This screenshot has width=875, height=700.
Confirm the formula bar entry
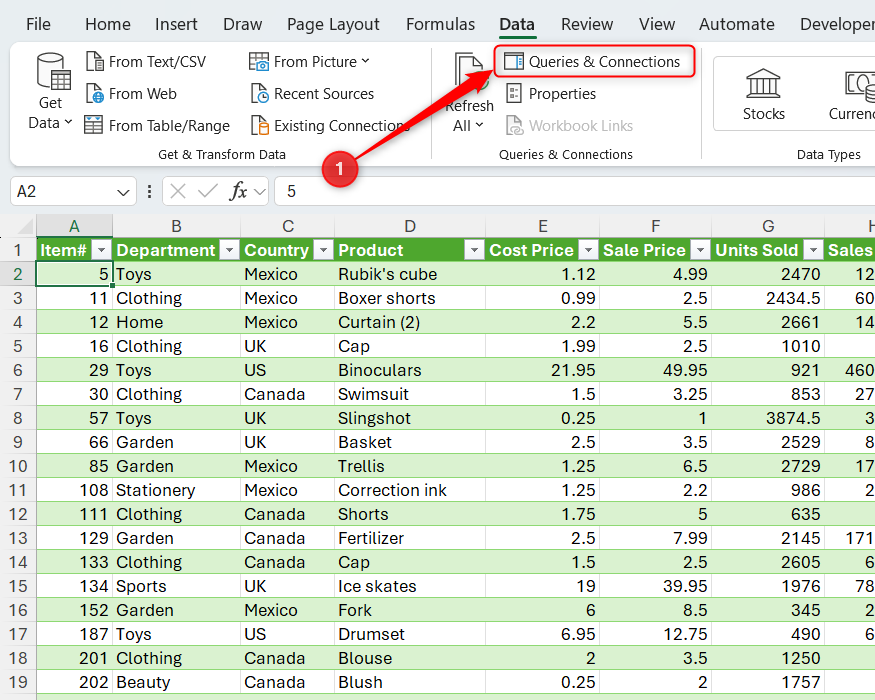(208, 191)
